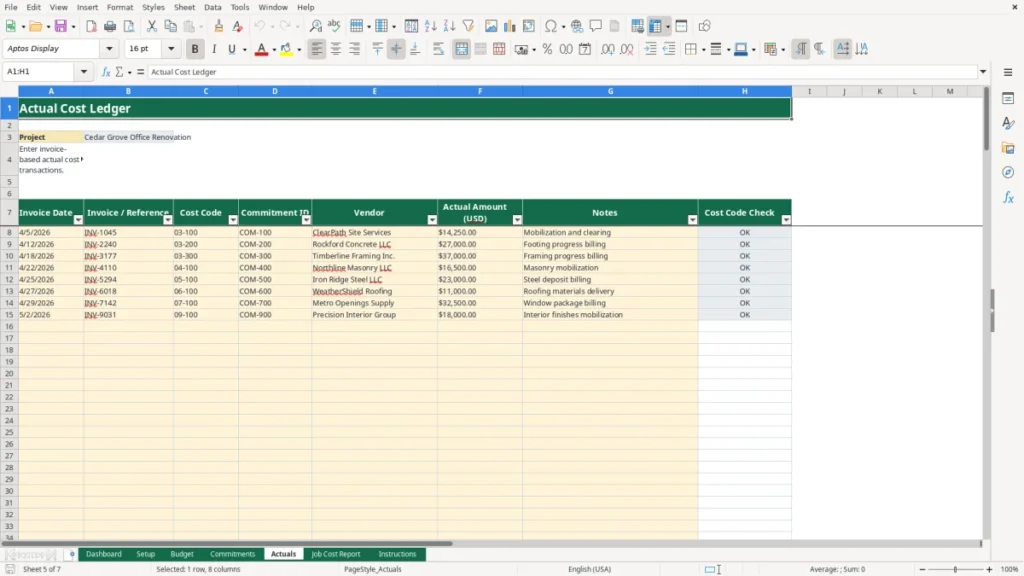
Task: Open Vendor column filter dropdown
Action: (x=432, y=220)
